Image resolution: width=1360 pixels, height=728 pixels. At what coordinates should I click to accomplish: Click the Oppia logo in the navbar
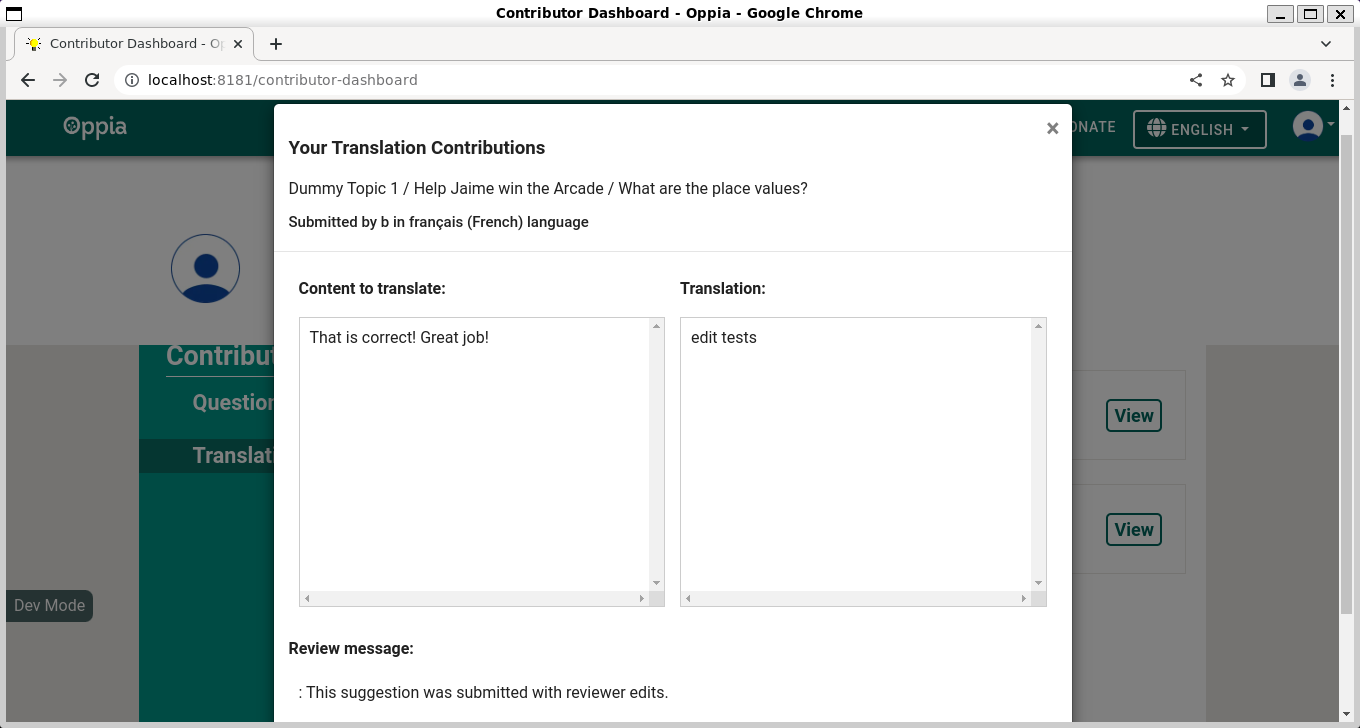[95, 127]
